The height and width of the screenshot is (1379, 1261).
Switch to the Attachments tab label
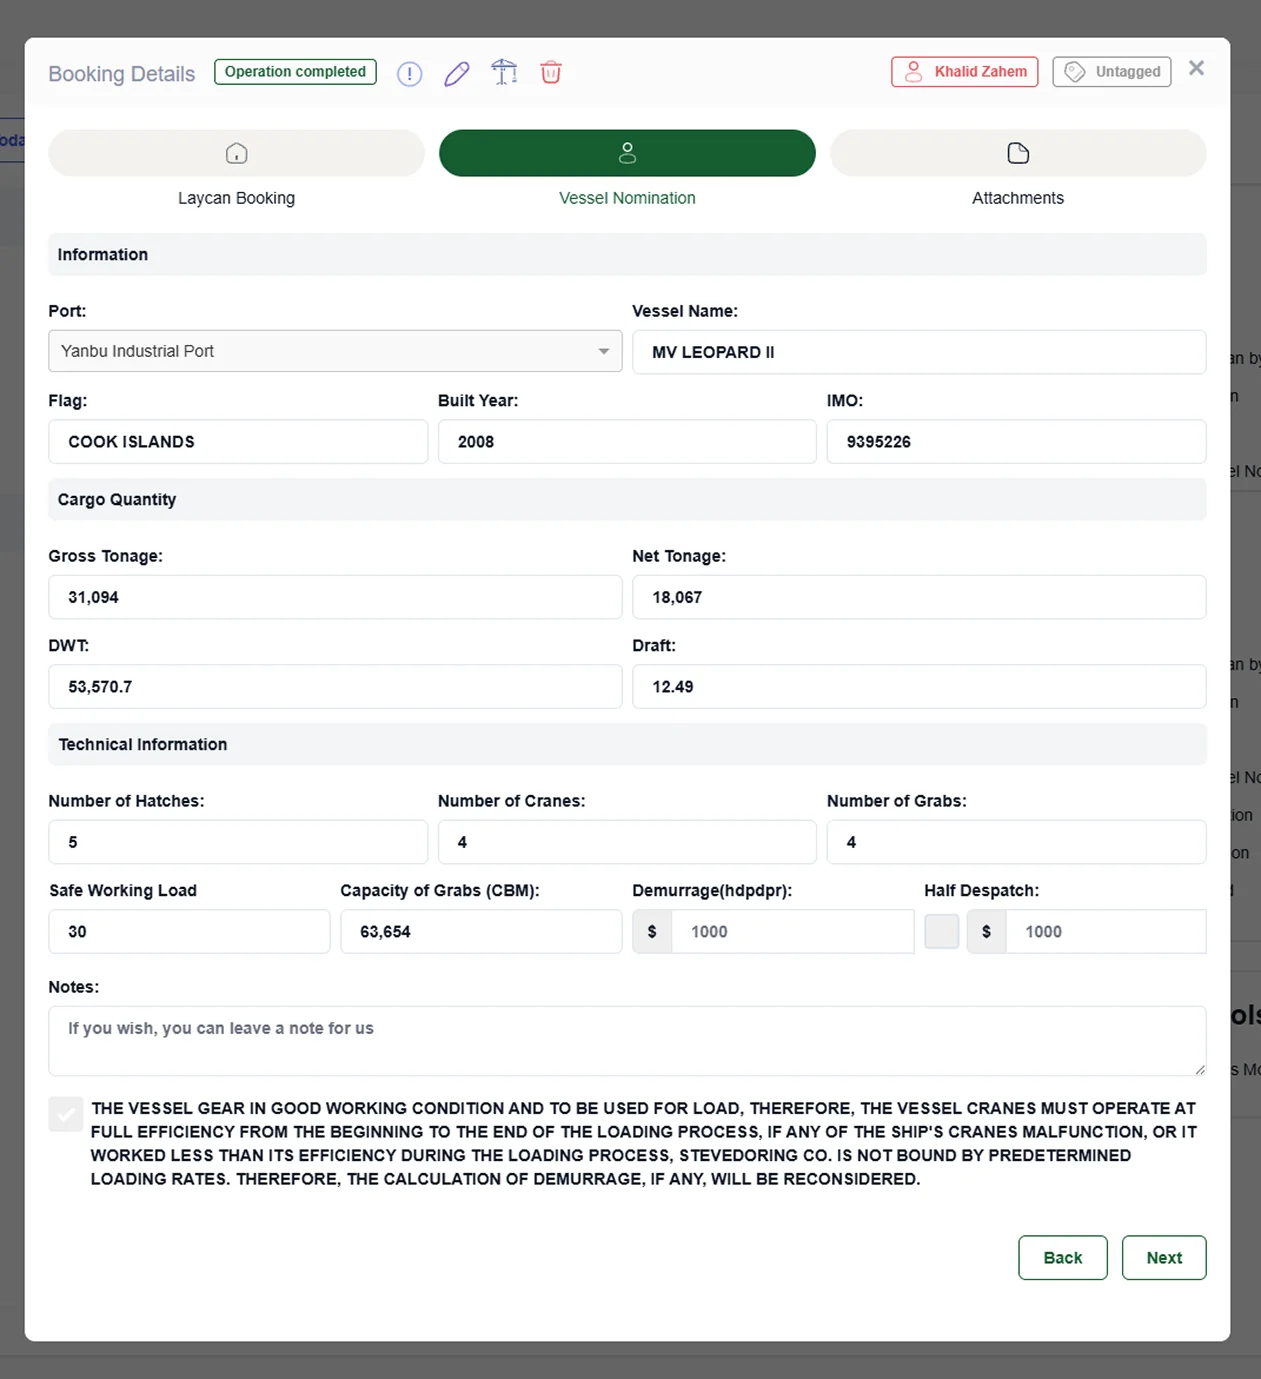tap(1017, 198)
